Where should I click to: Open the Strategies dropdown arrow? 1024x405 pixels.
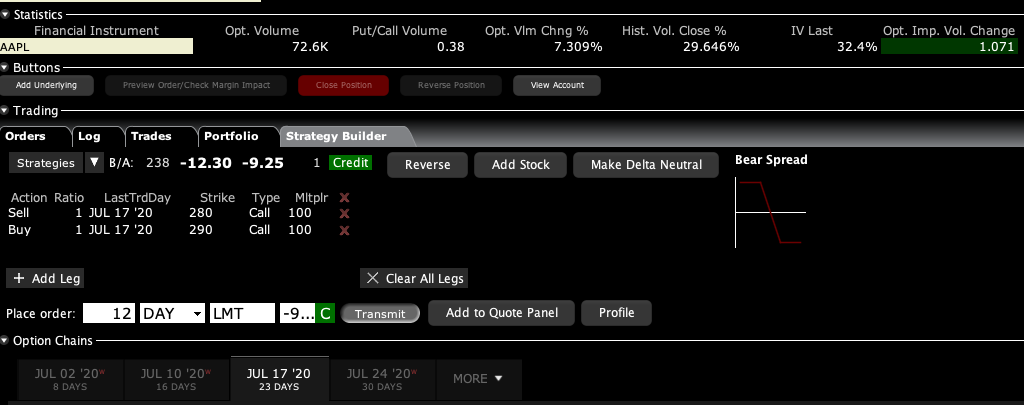[94, 163]
